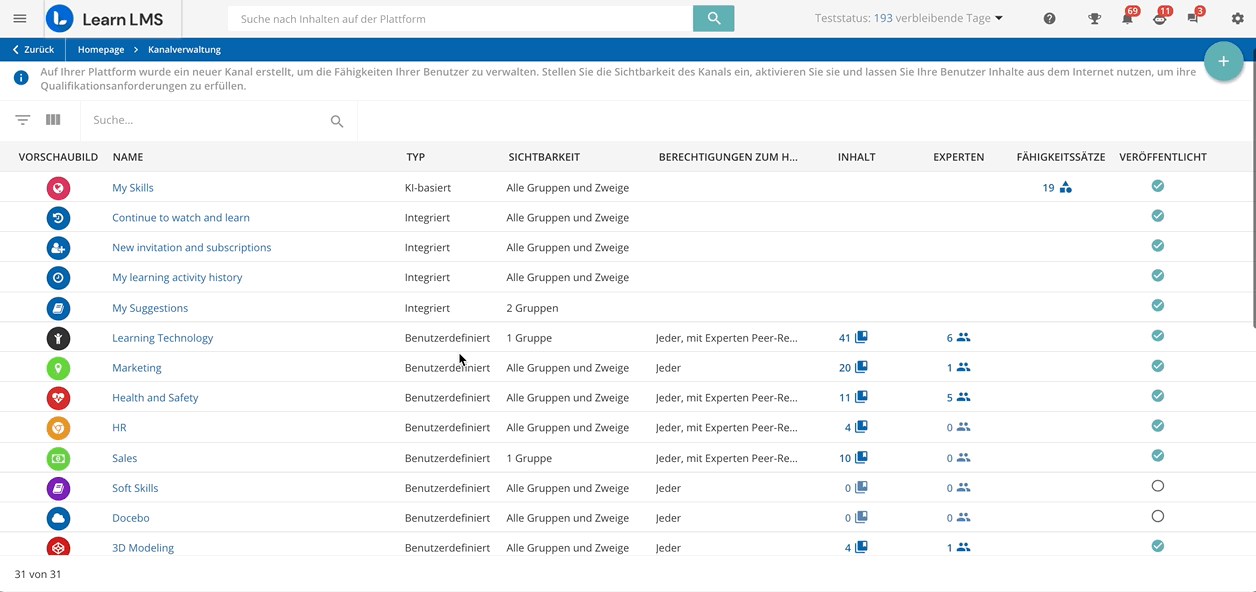Sort by the NAME column header
1256x592 pixels.
click(128, 157)
